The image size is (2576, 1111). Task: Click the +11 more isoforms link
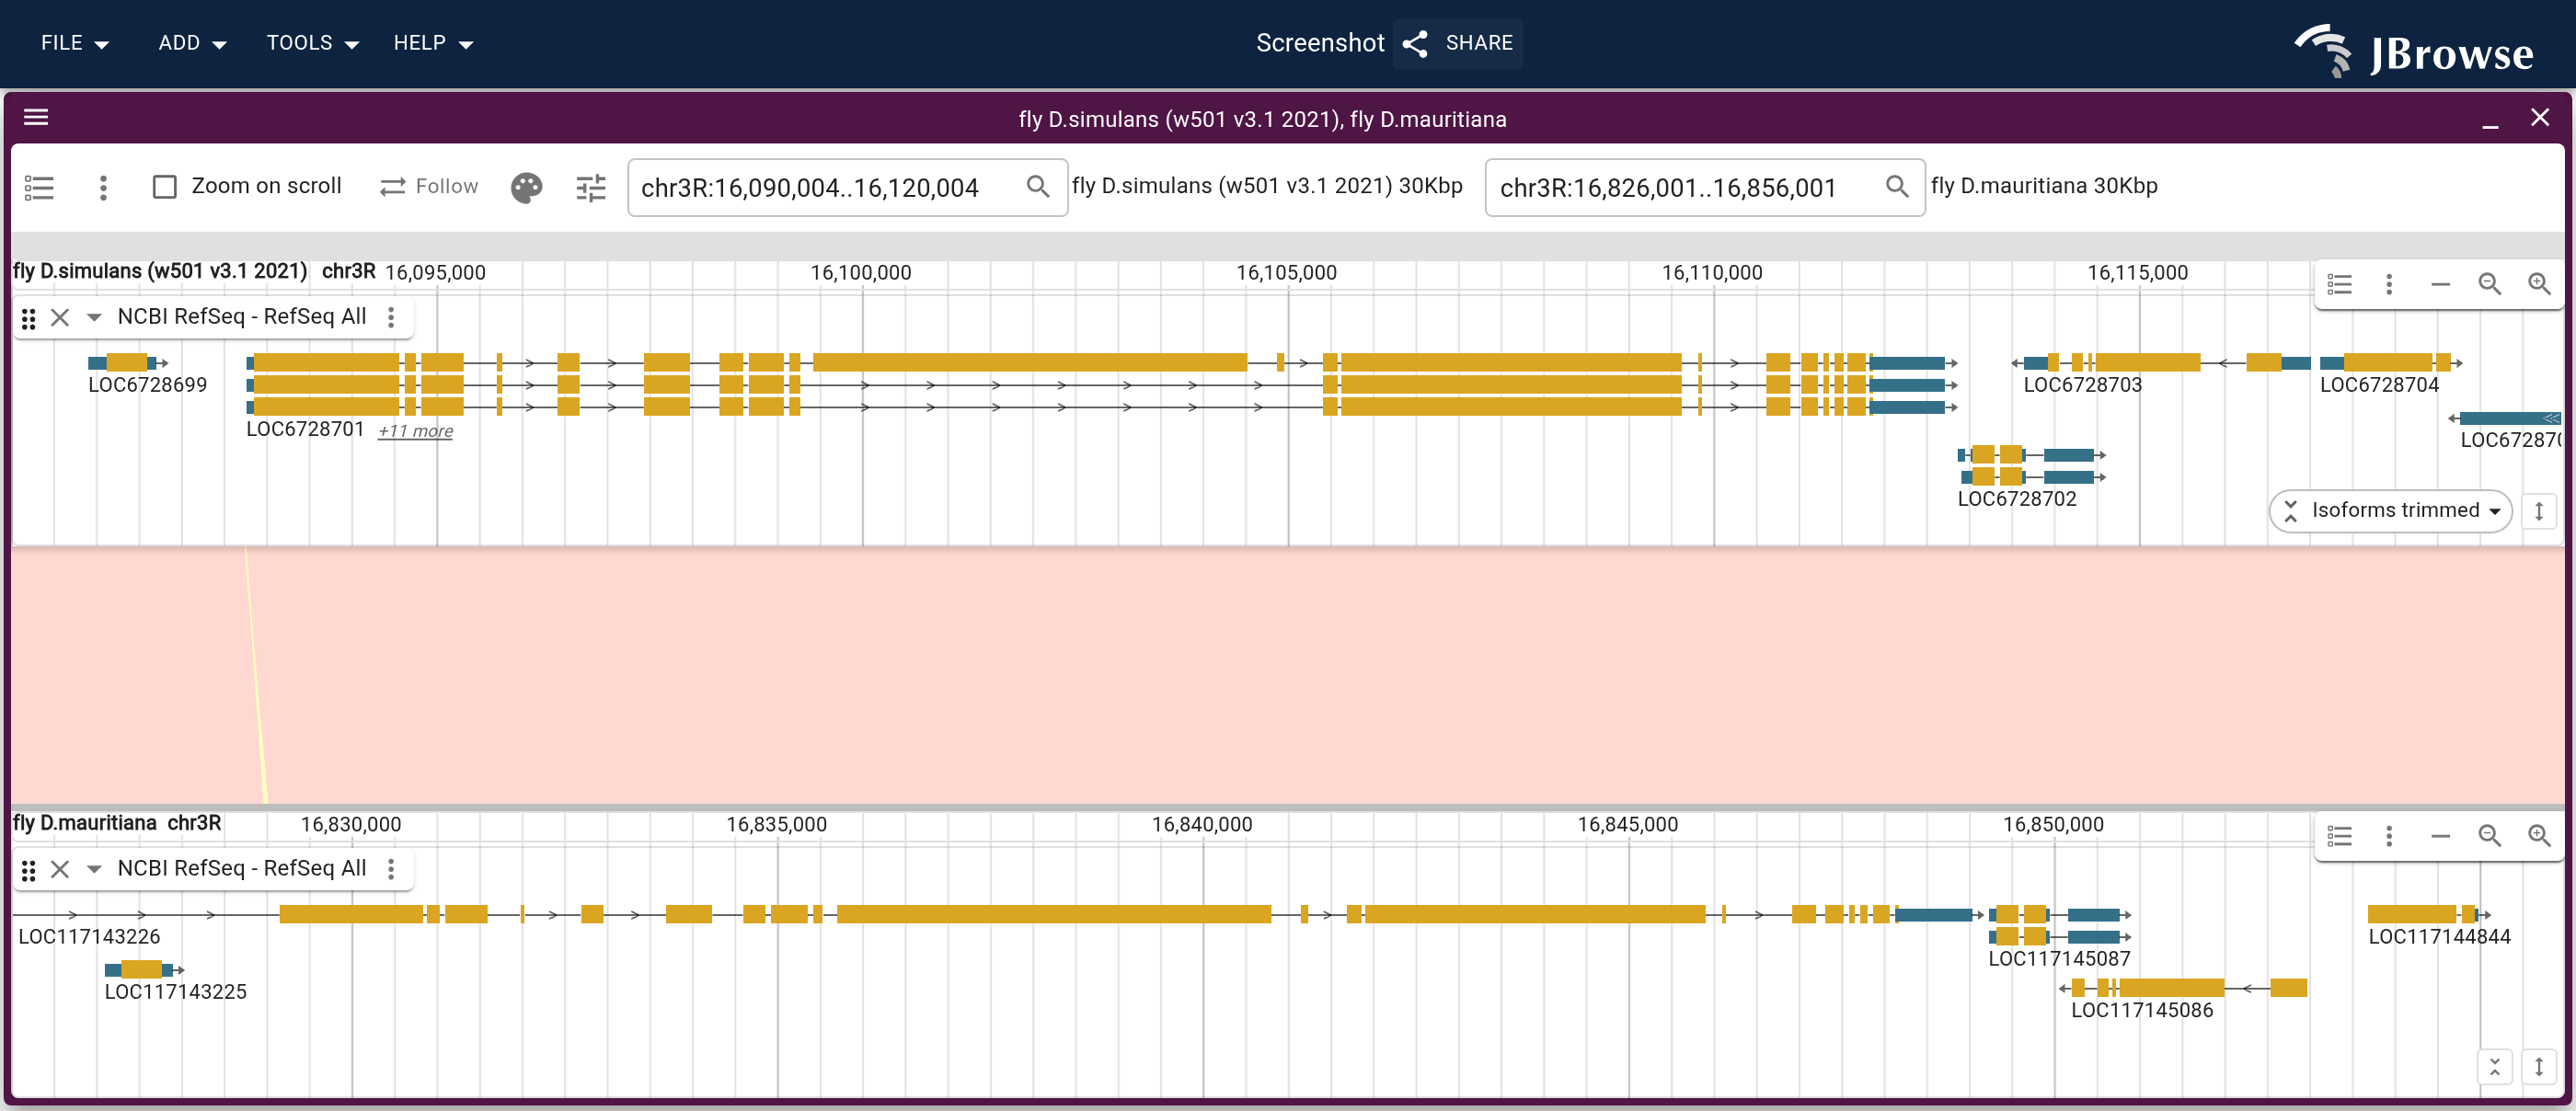[x=415, y=431]
